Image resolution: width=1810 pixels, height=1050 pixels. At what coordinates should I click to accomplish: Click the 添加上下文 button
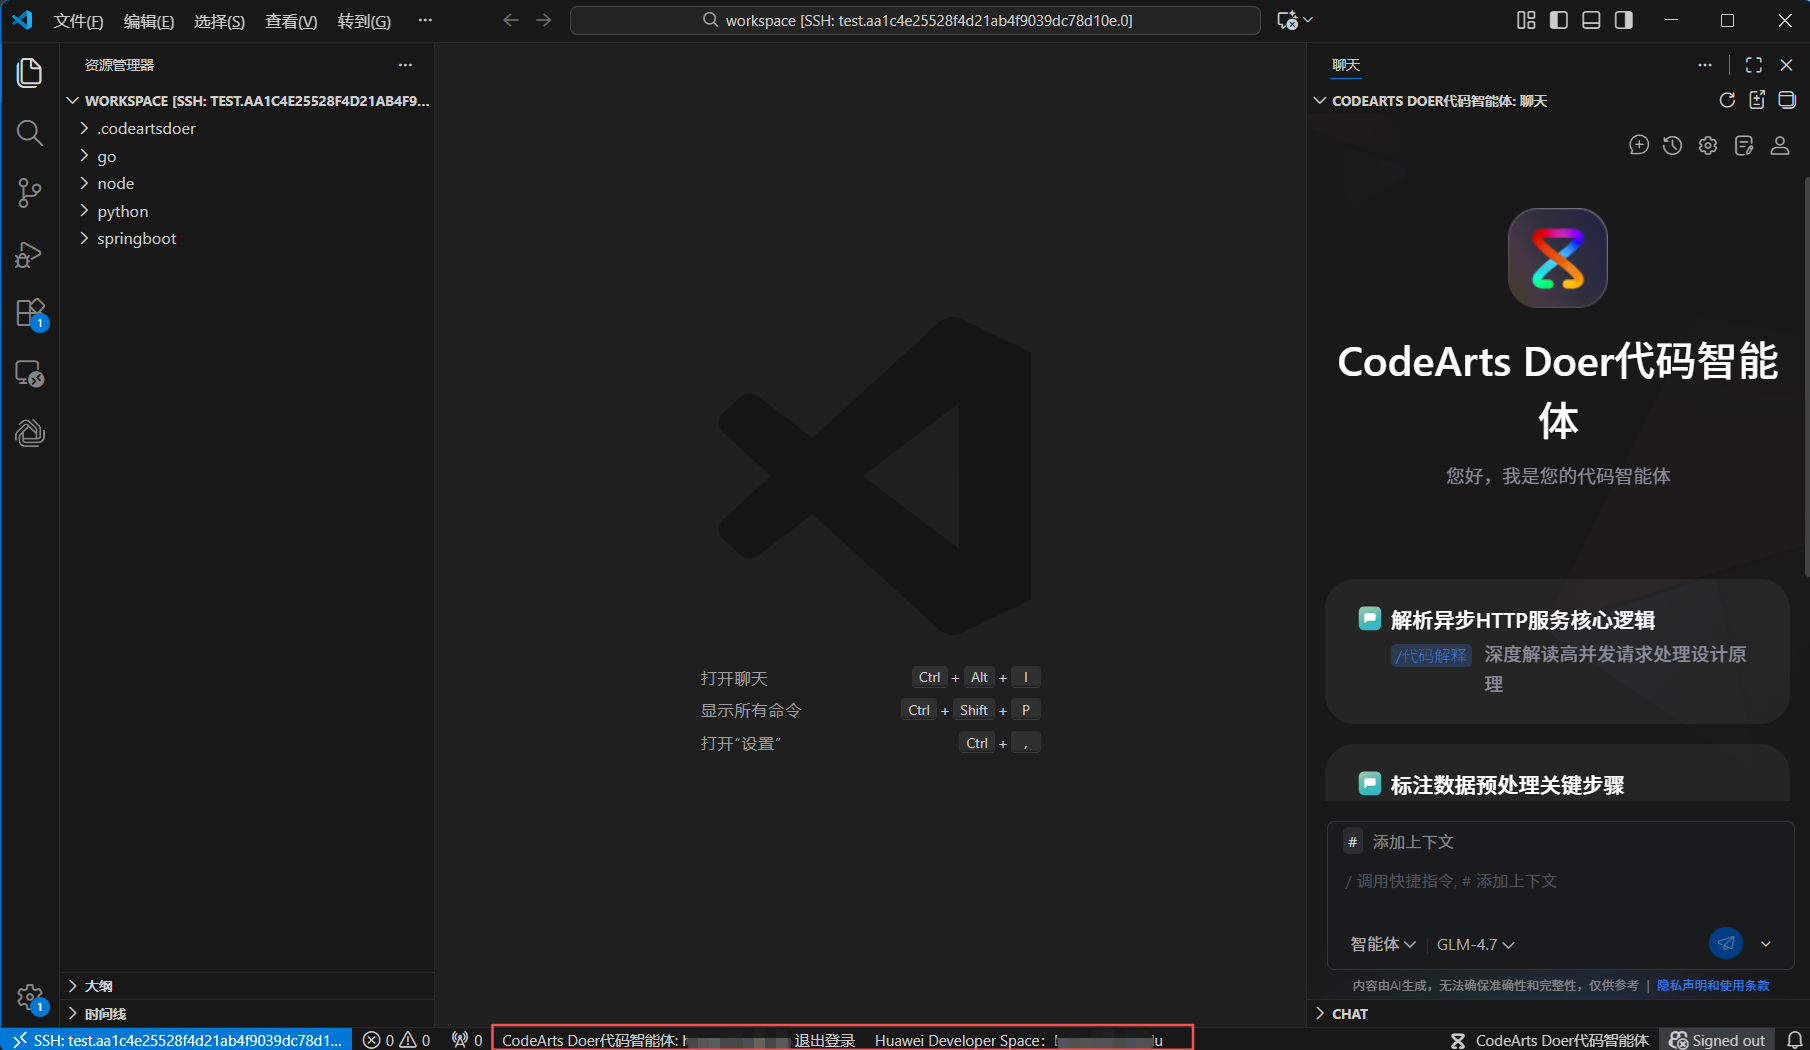(1399, 842)
